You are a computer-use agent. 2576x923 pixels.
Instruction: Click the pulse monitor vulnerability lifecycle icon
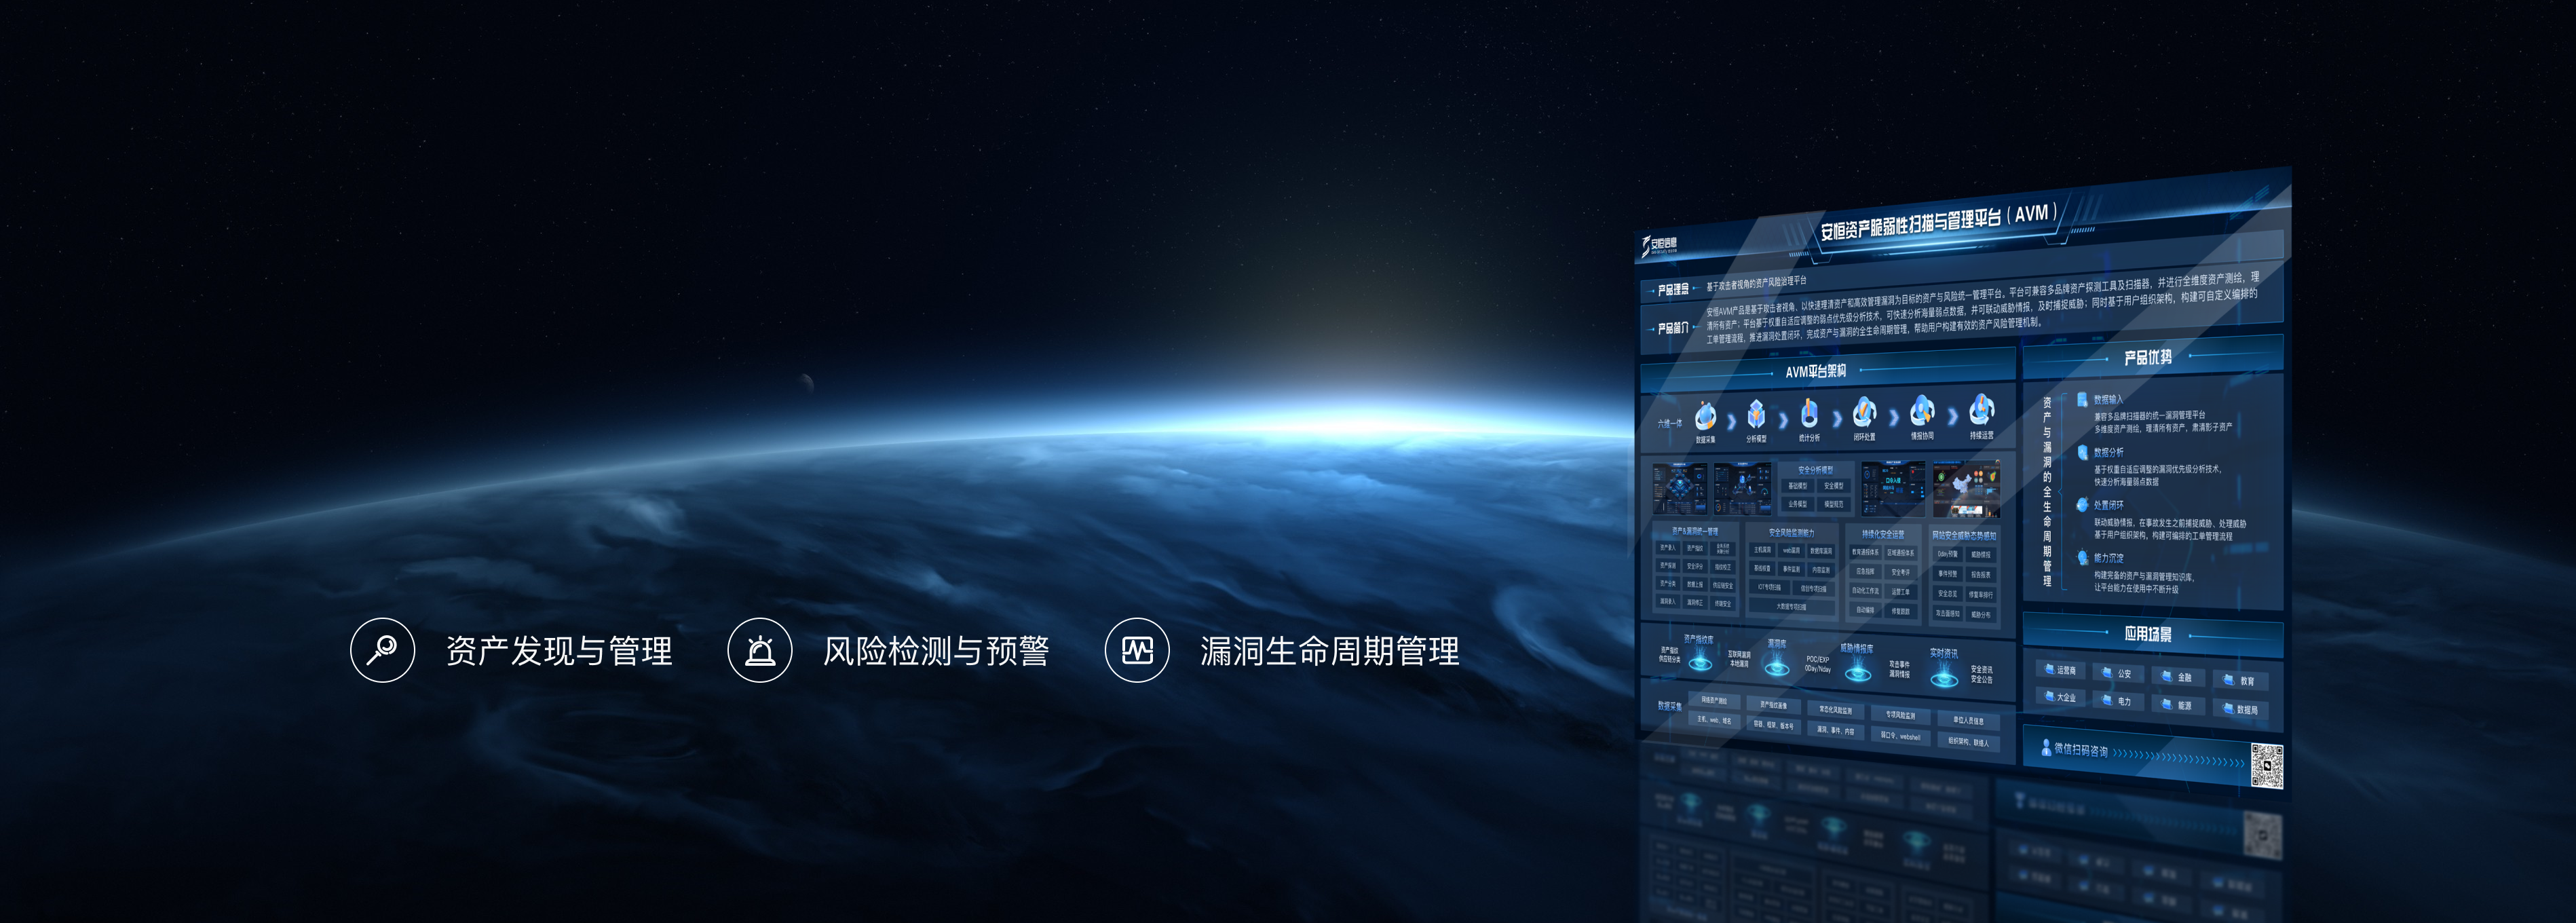(x=1137, y=650)
